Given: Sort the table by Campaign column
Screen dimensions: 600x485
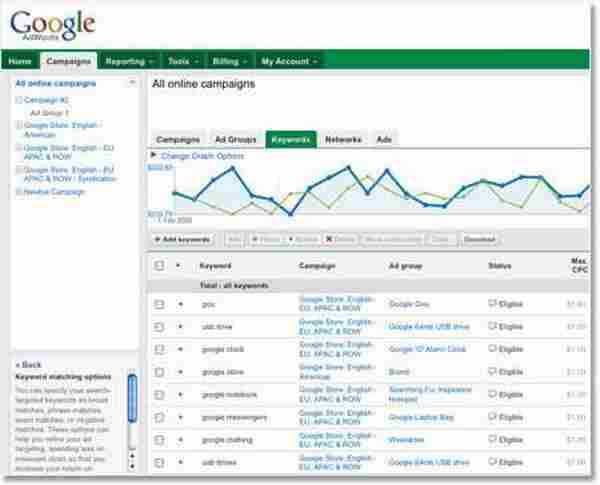Looking at the screenshot, I should pyautogui.click(x=317, y=266).
